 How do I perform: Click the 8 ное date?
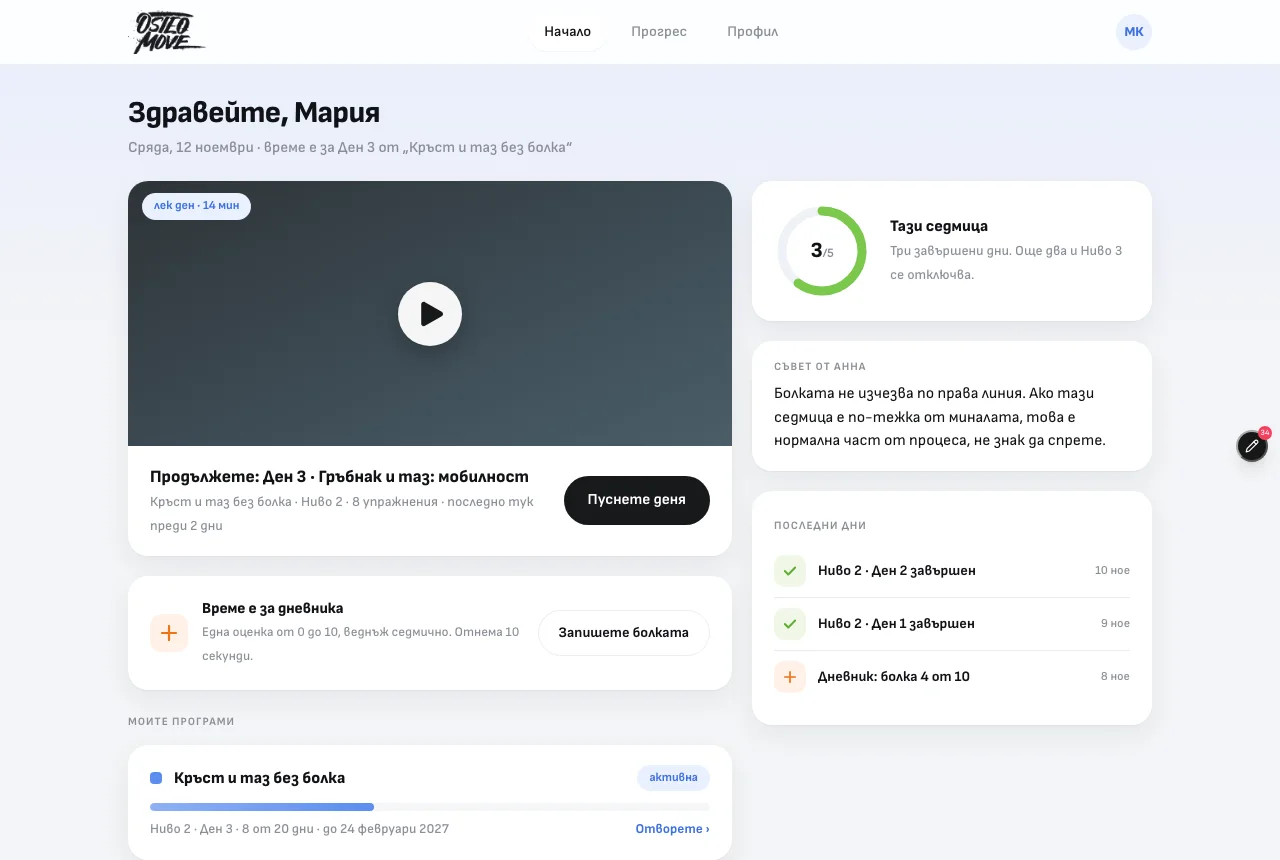pyautogui.click(x=1115, y=677)
